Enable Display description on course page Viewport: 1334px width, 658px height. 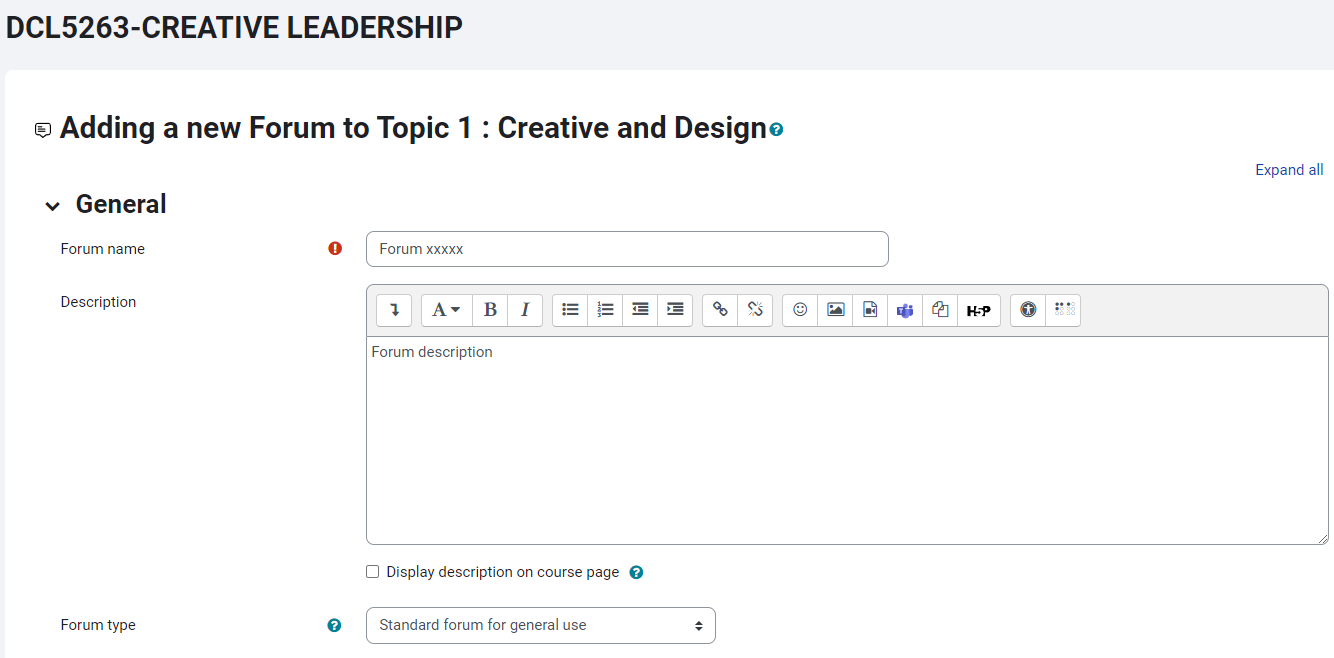tap(373, 572)
